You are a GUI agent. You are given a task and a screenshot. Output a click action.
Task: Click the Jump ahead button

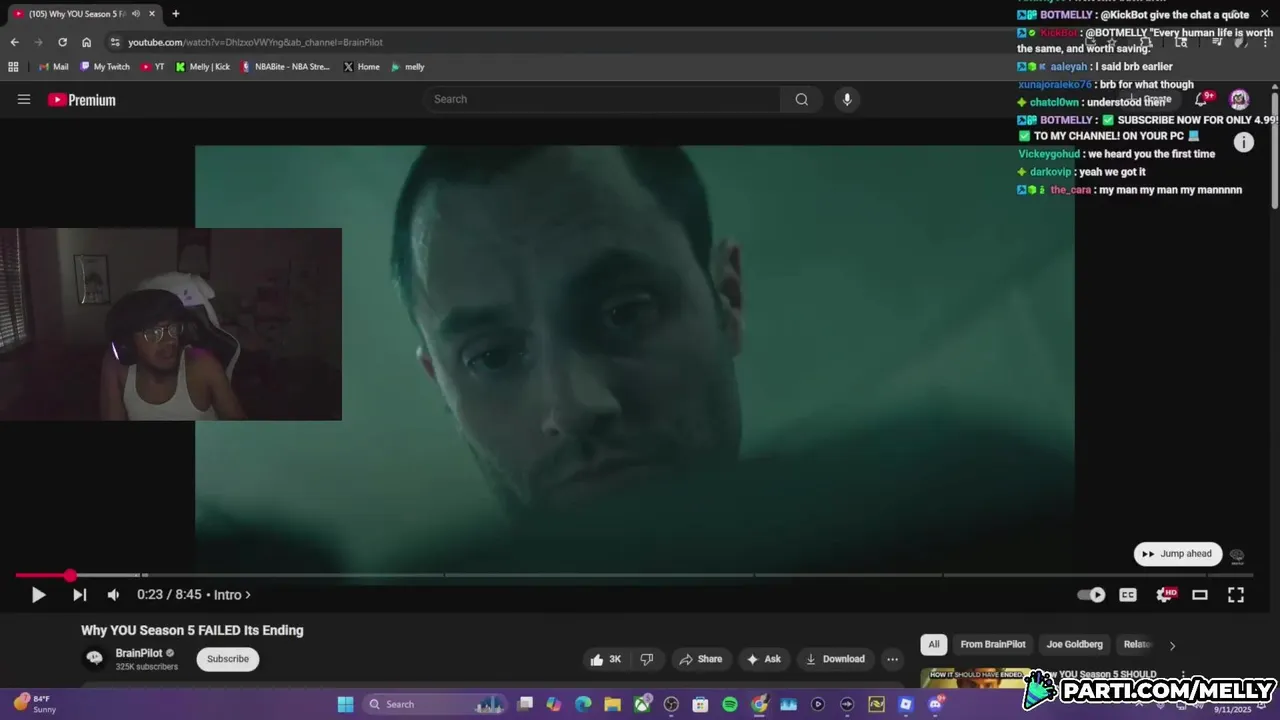click(1178, 554)
